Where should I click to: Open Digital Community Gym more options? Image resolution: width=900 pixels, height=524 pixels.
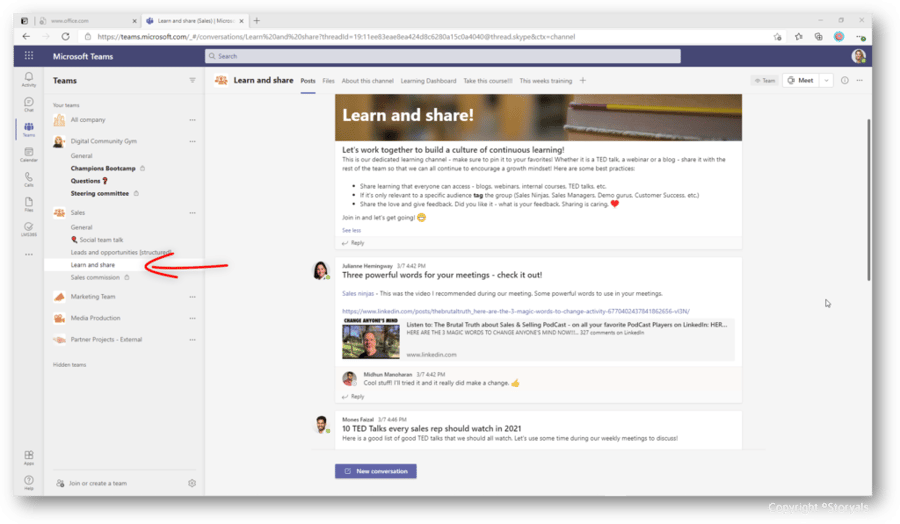point(192,141)
